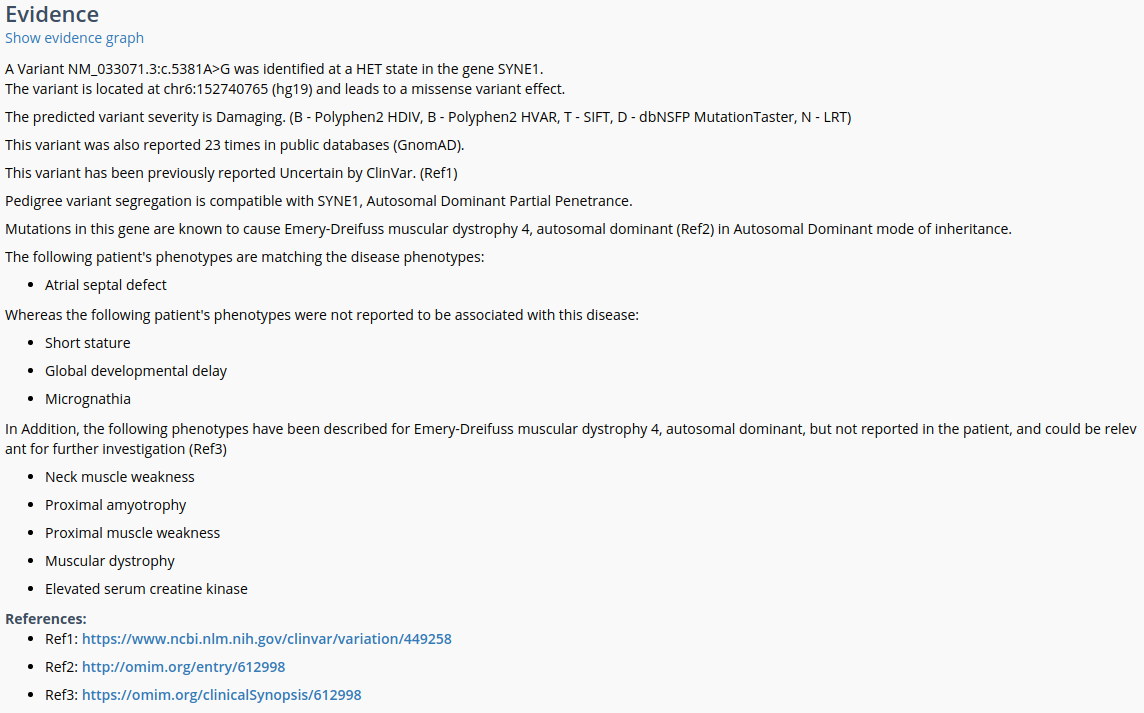This screenshot has height=713, width=1144.
Task: Select the Short stature list item
Action: click(x=87, y=343)
